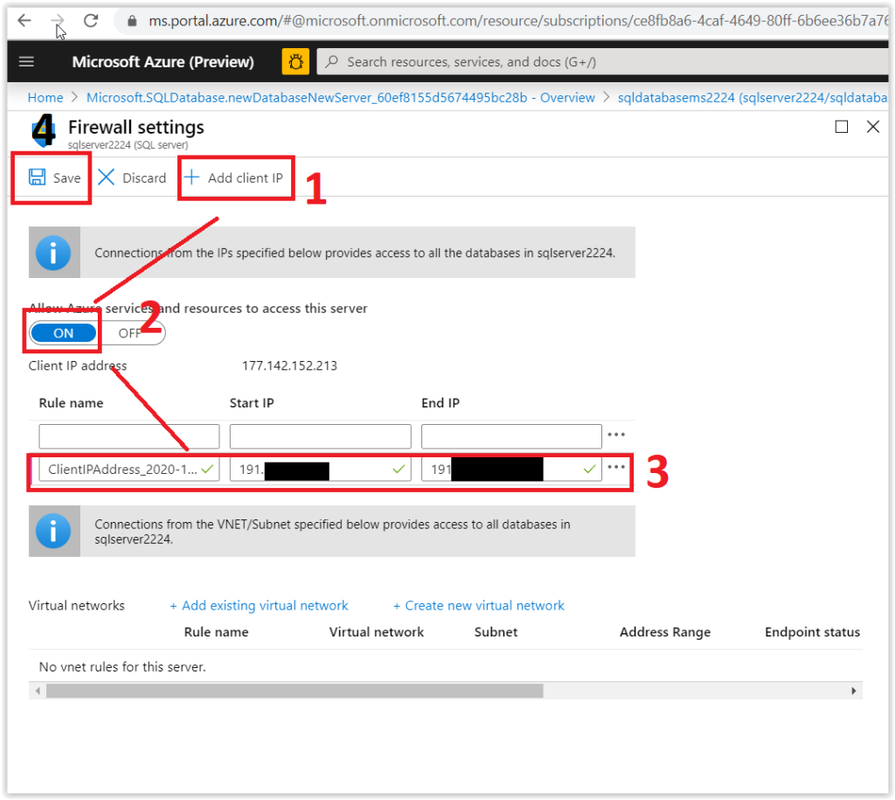The image size is (895, 800).
Task: Click Create new virtual network
Action: pyautogui.click(x=479, y=605)
